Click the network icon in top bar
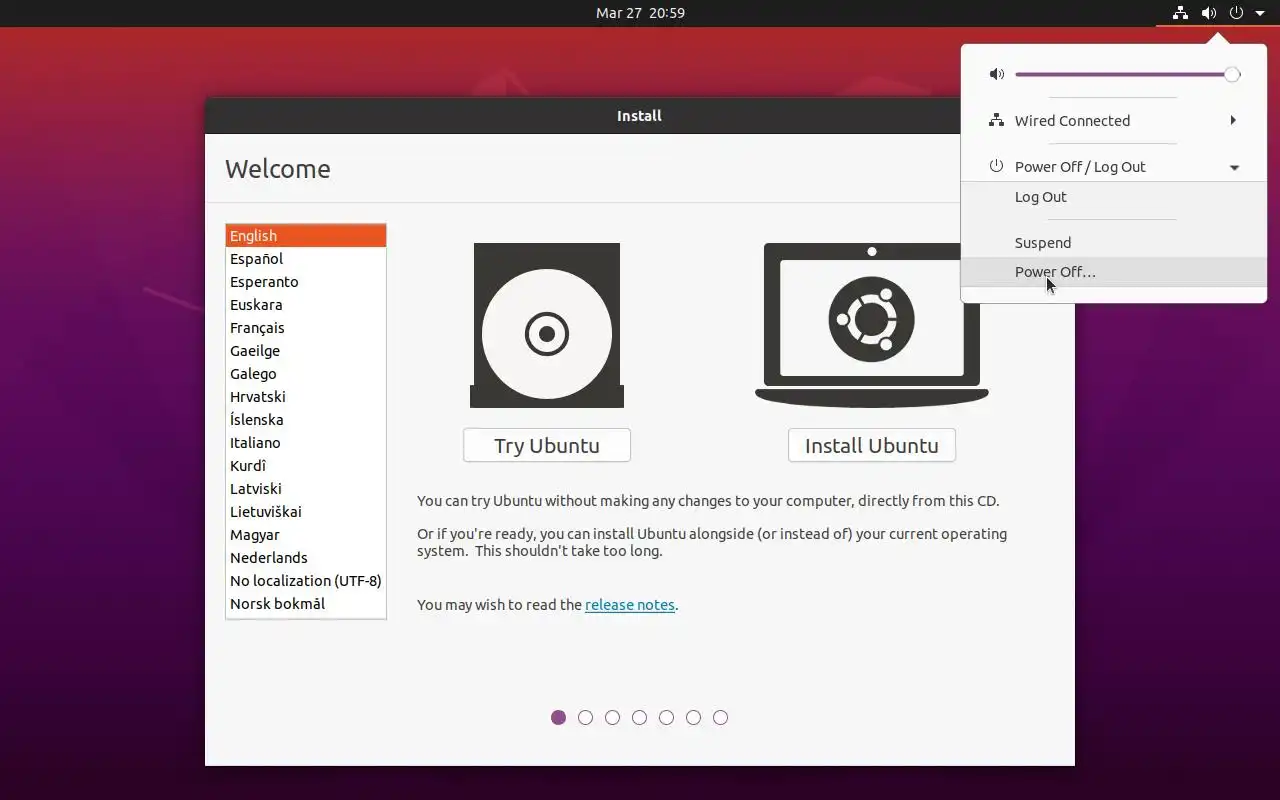This screenshot has width=1280, height=800. (1181, 13)
